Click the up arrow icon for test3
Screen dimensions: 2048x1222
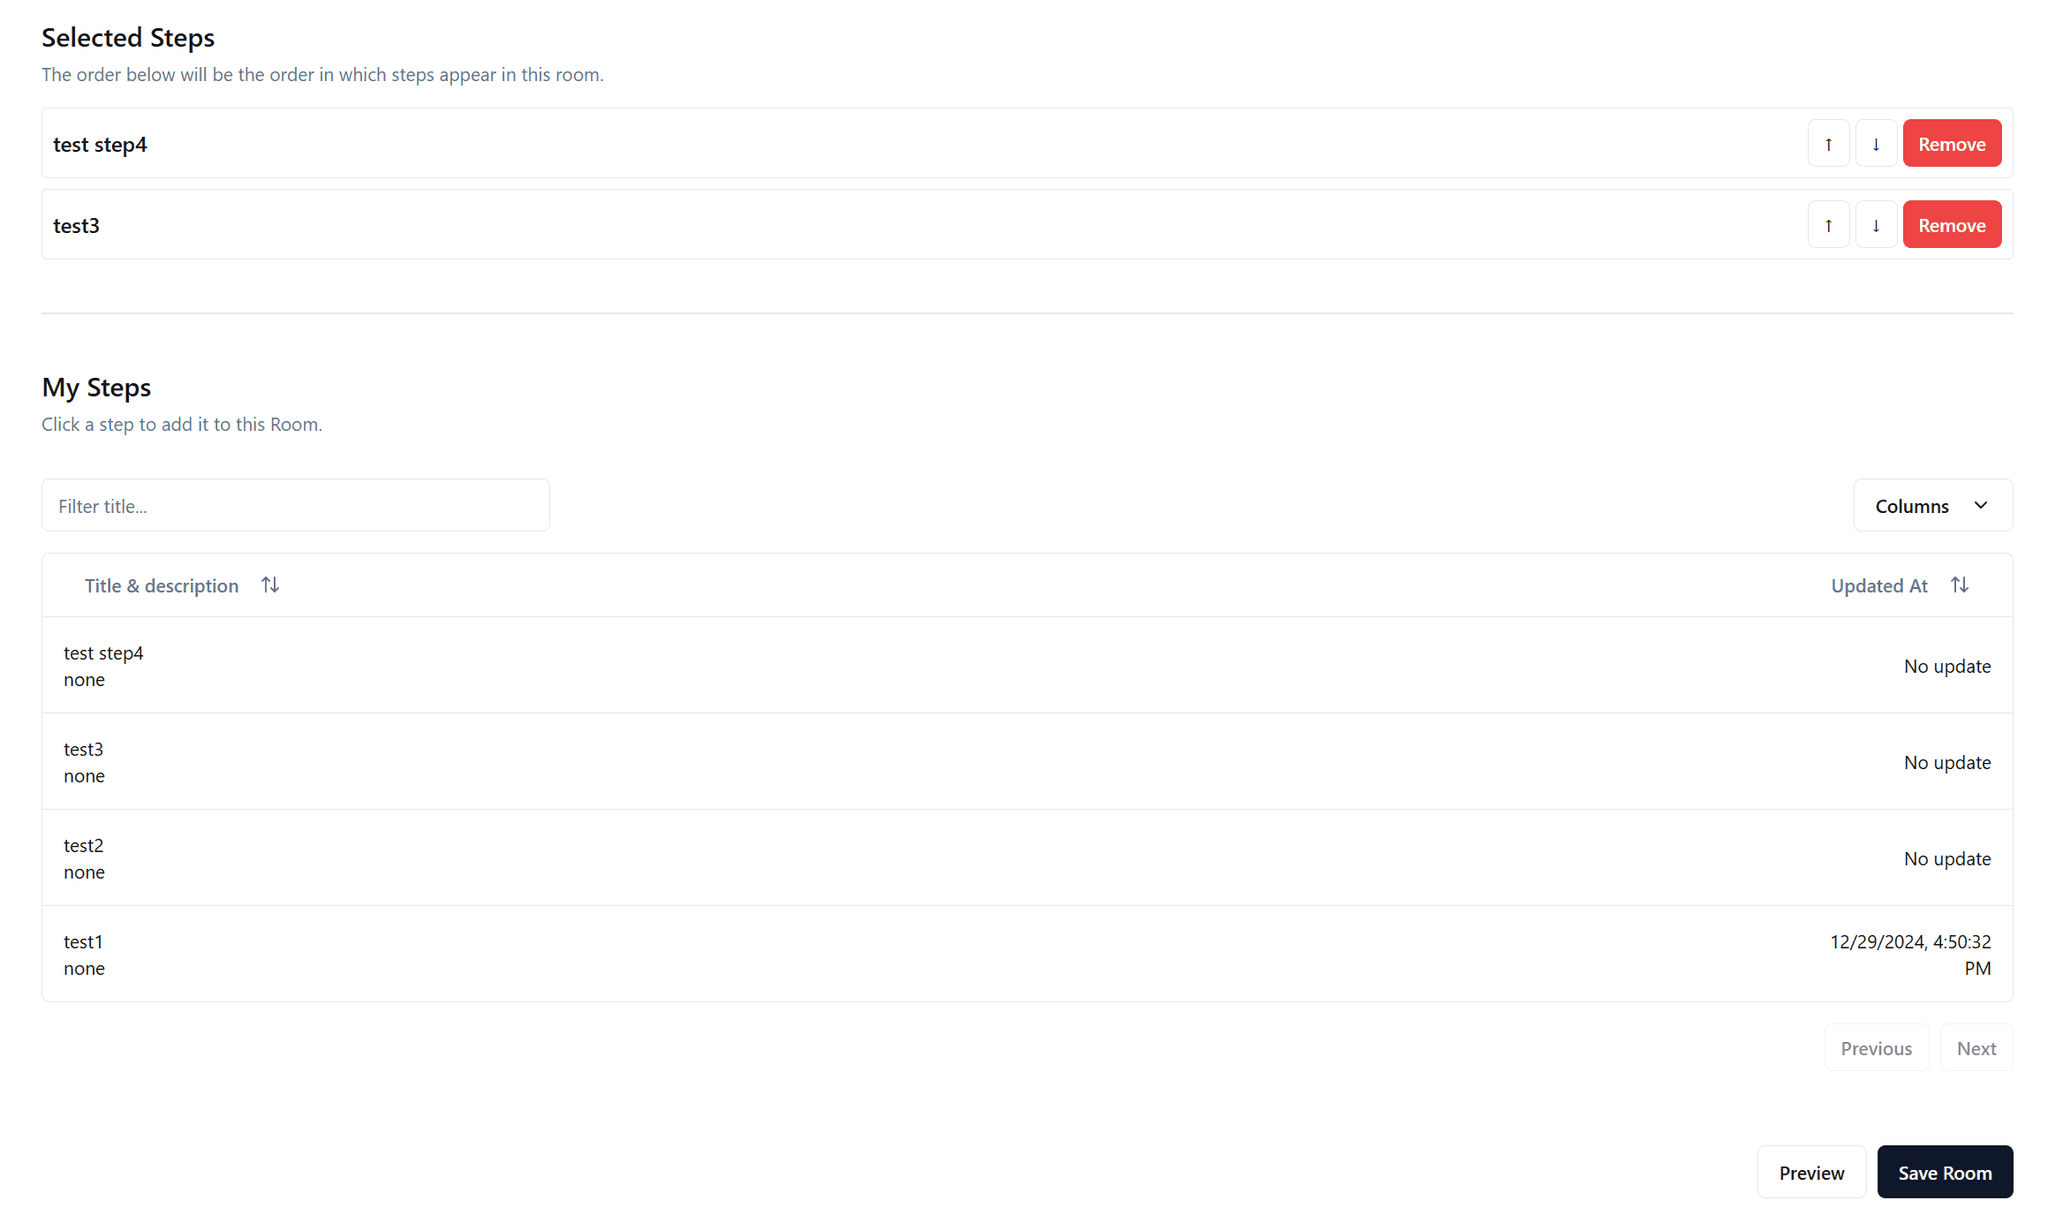point(1828,224)
